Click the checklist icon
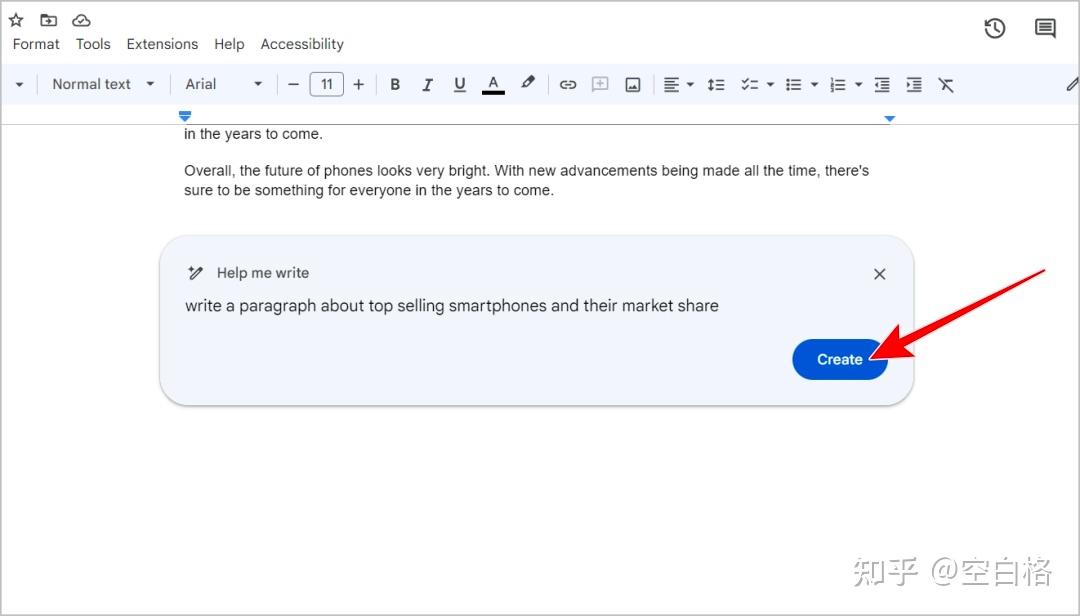The width and height of the screenshot is (1080, 616). [749, 85]
